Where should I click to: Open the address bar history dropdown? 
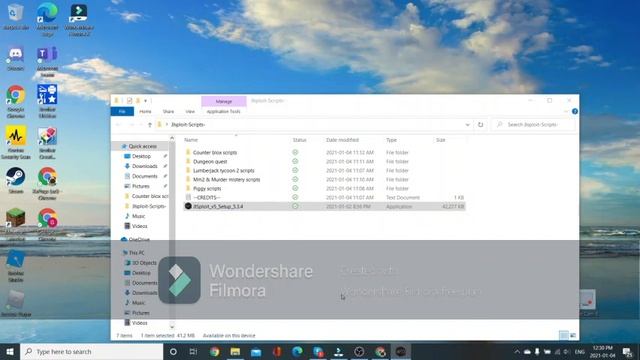[467, 124]
